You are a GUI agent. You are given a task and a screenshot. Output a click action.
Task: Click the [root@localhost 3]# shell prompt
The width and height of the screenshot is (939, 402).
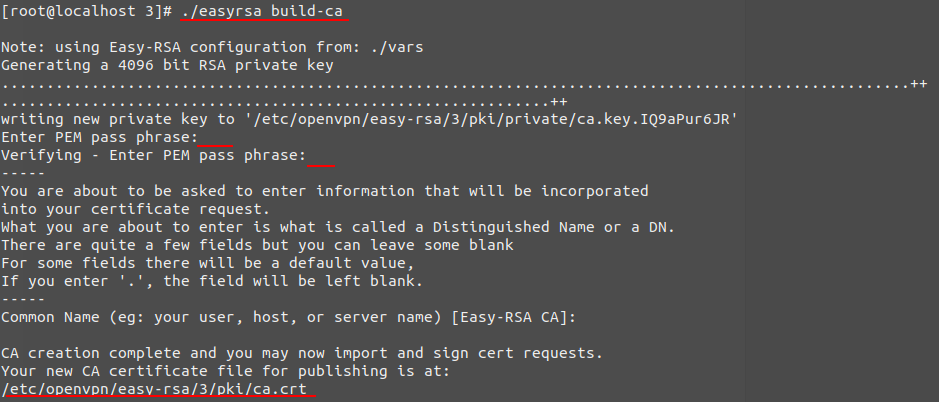[x=87, y=11]
